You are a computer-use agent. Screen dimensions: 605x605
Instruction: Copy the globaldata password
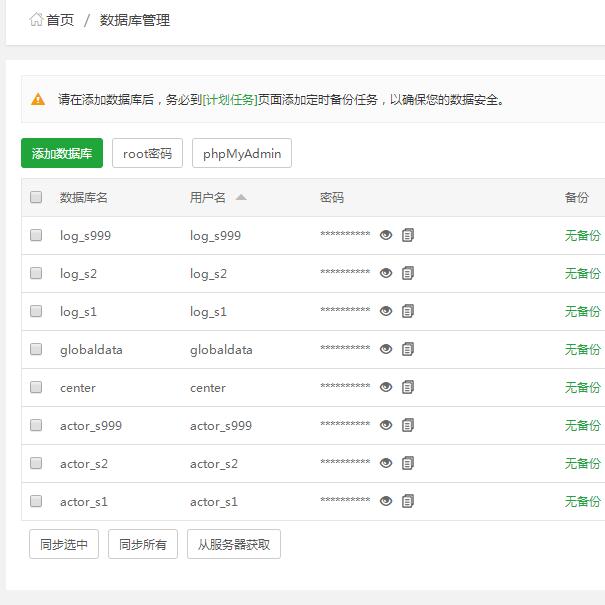click(x=408, y=349)
